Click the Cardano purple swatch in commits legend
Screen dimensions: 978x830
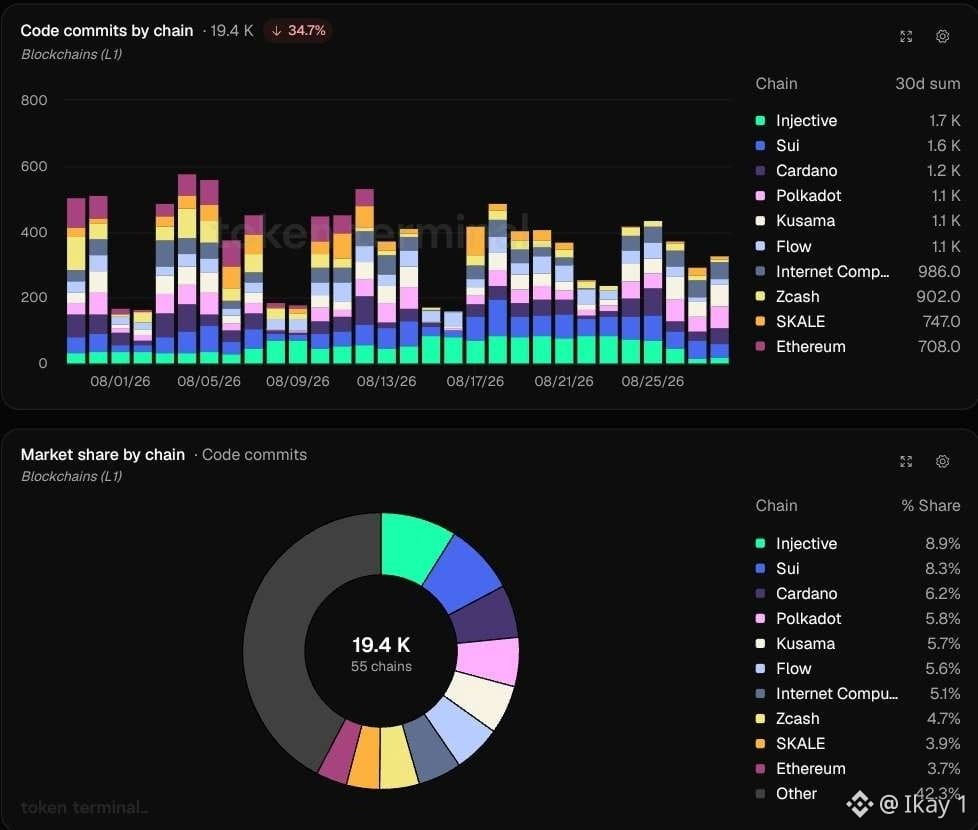tap(760, 170)
